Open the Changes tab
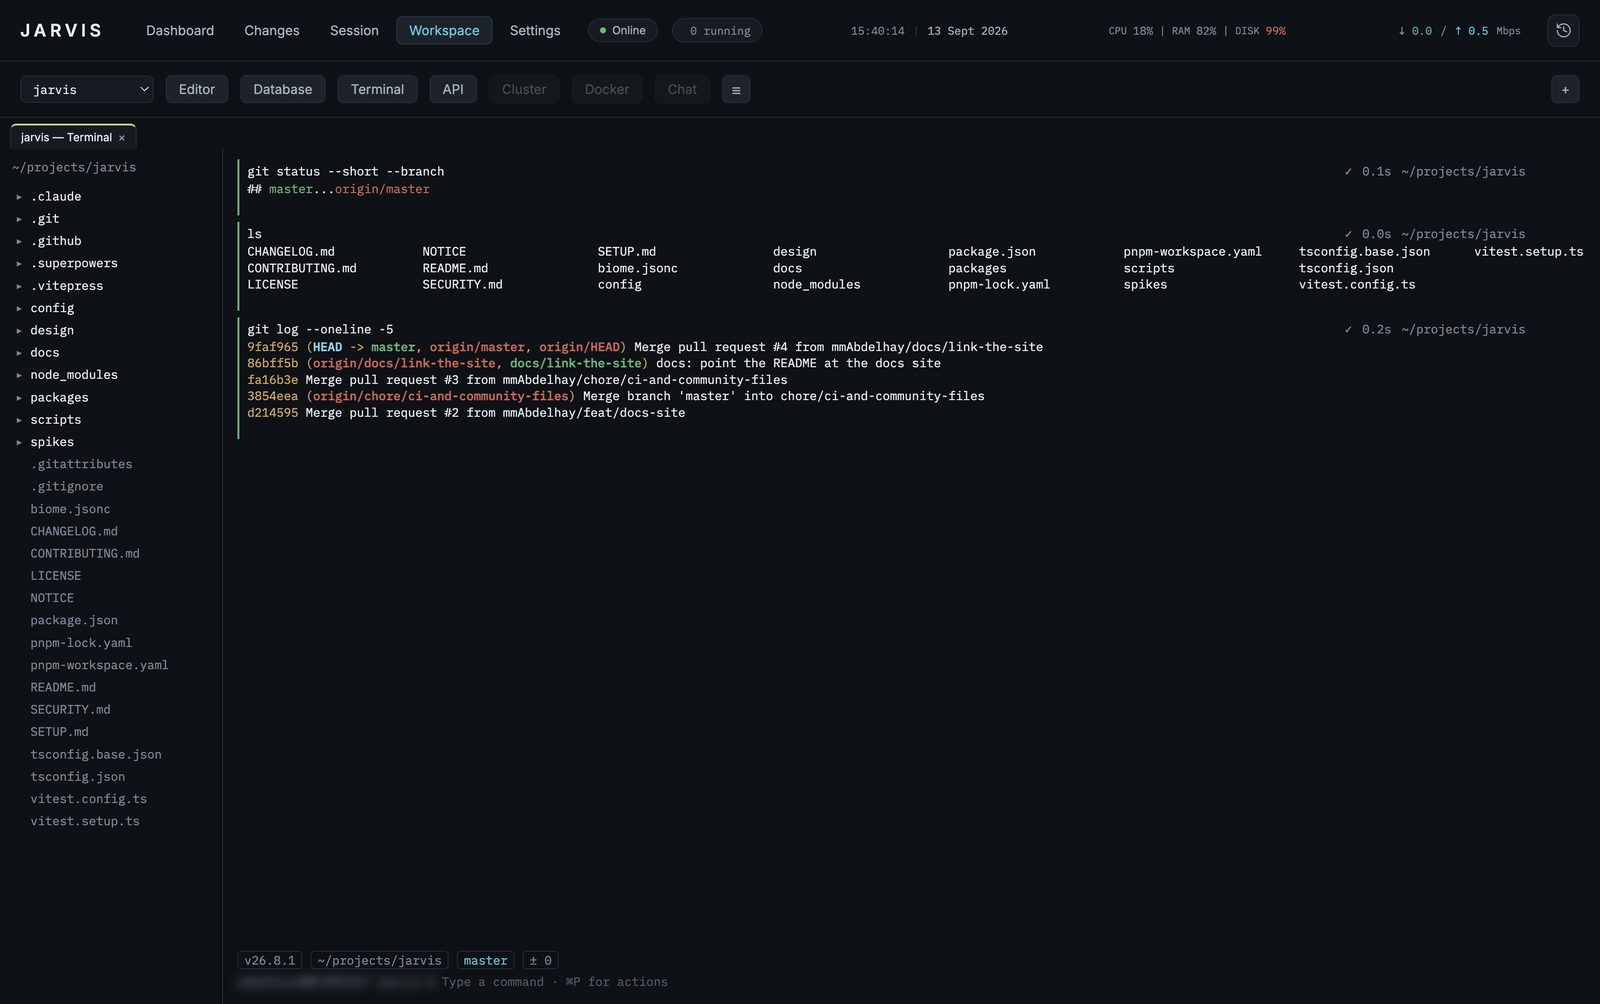This screenshot has width=1600, height=1004. click(x=272, y=31)
